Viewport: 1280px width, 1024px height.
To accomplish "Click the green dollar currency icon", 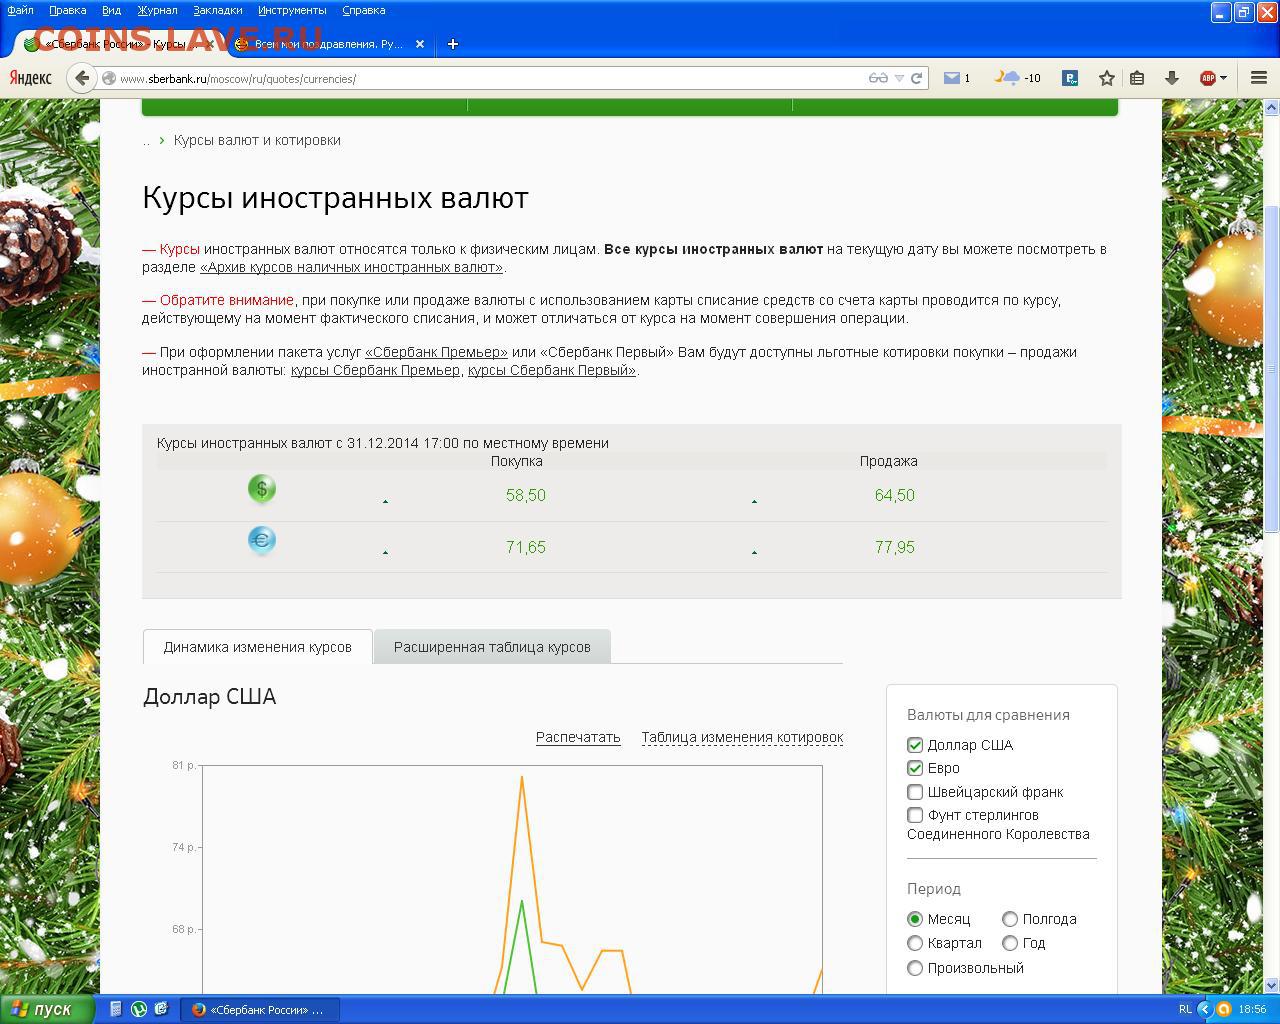I will click(262, 489).
